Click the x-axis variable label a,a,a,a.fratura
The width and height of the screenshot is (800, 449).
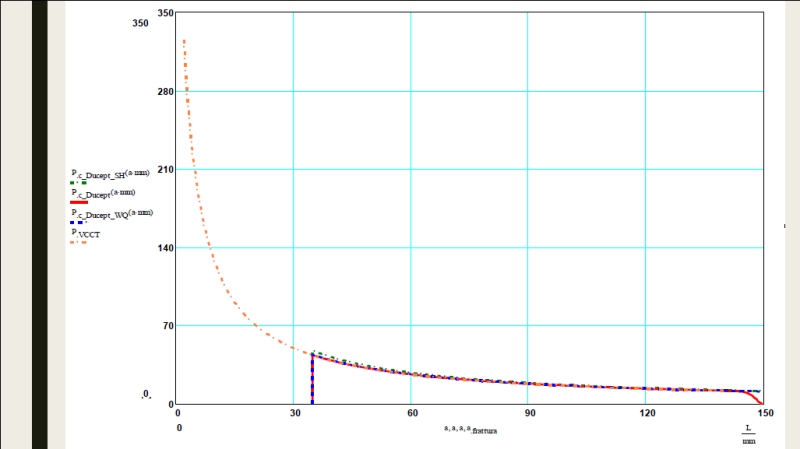470,429
